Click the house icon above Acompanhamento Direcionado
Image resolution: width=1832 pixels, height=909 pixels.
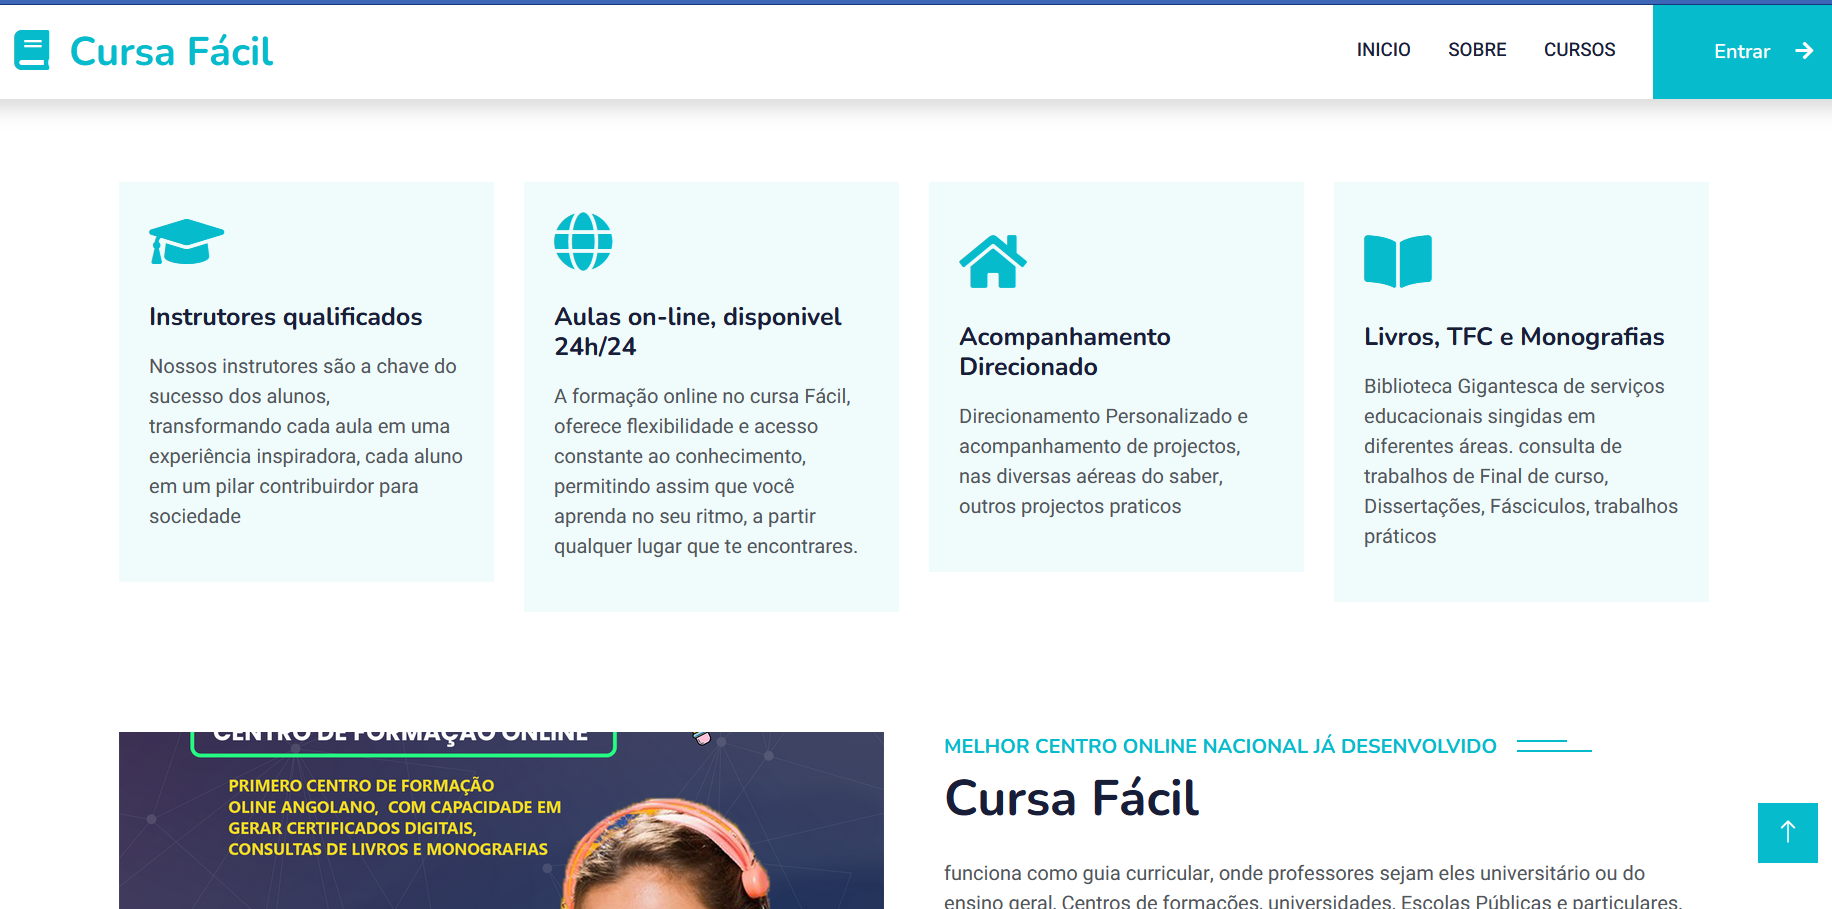point(992,262)
